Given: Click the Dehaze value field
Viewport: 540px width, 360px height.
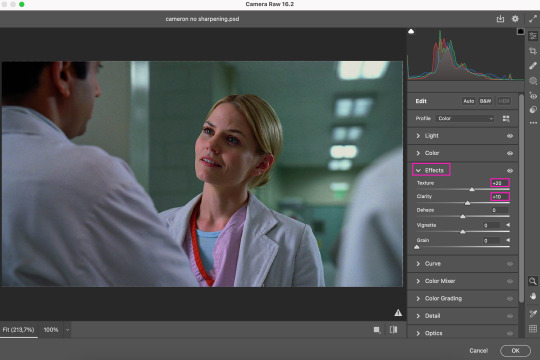Looking at the screenshot, I should 500,210.
